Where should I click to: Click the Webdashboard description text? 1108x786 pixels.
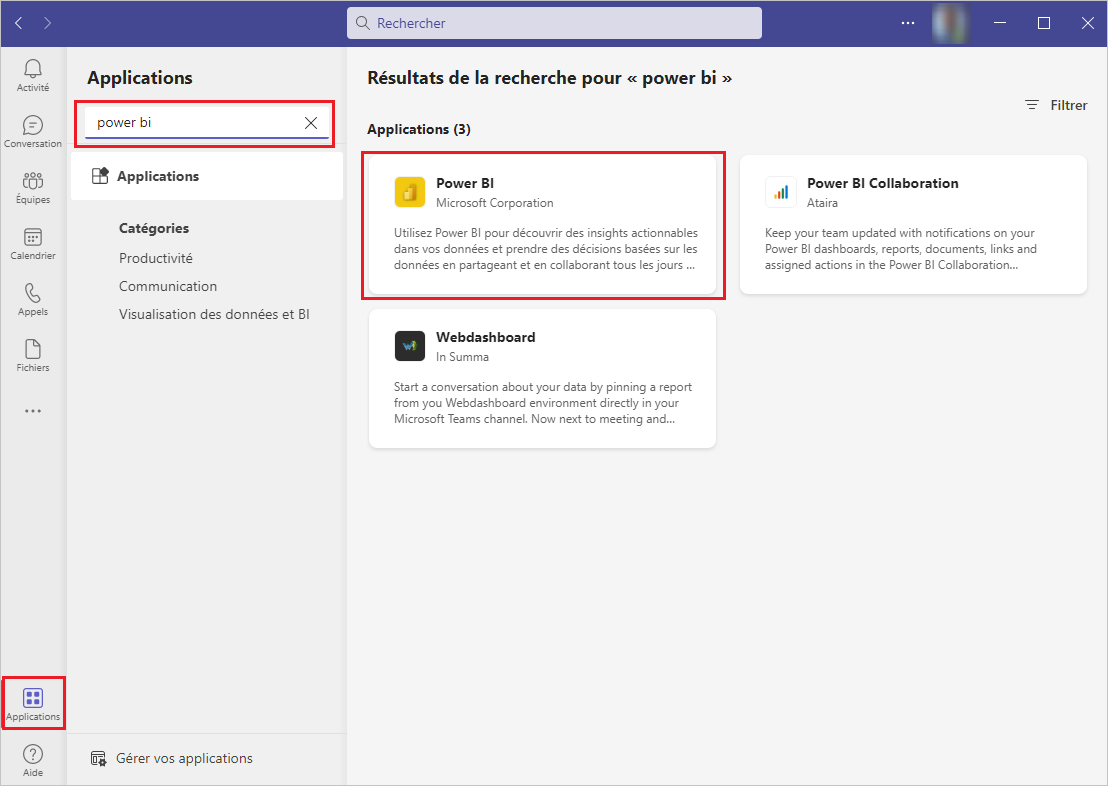point(543,403)
